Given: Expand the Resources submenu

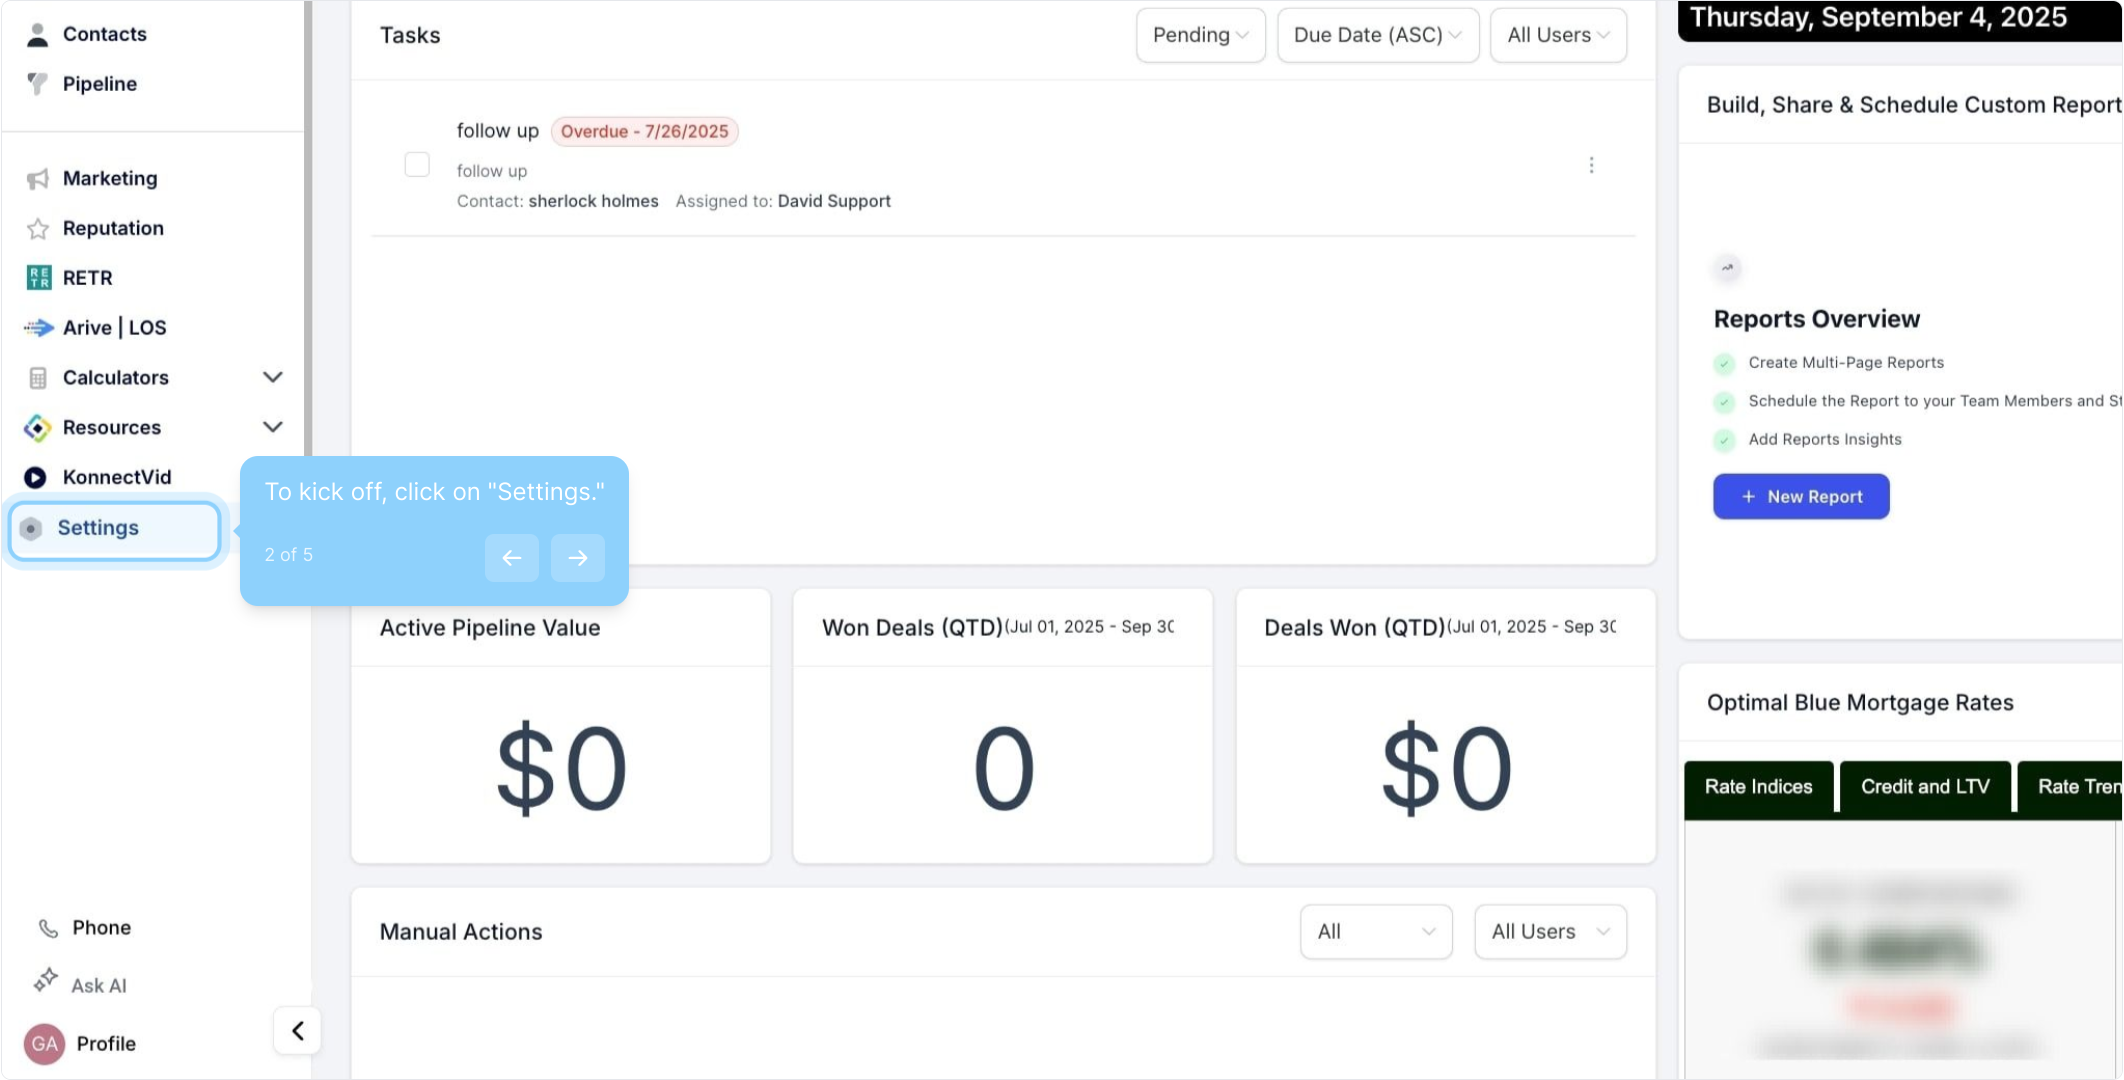Looking at the screenshot, I should (272, 427).
